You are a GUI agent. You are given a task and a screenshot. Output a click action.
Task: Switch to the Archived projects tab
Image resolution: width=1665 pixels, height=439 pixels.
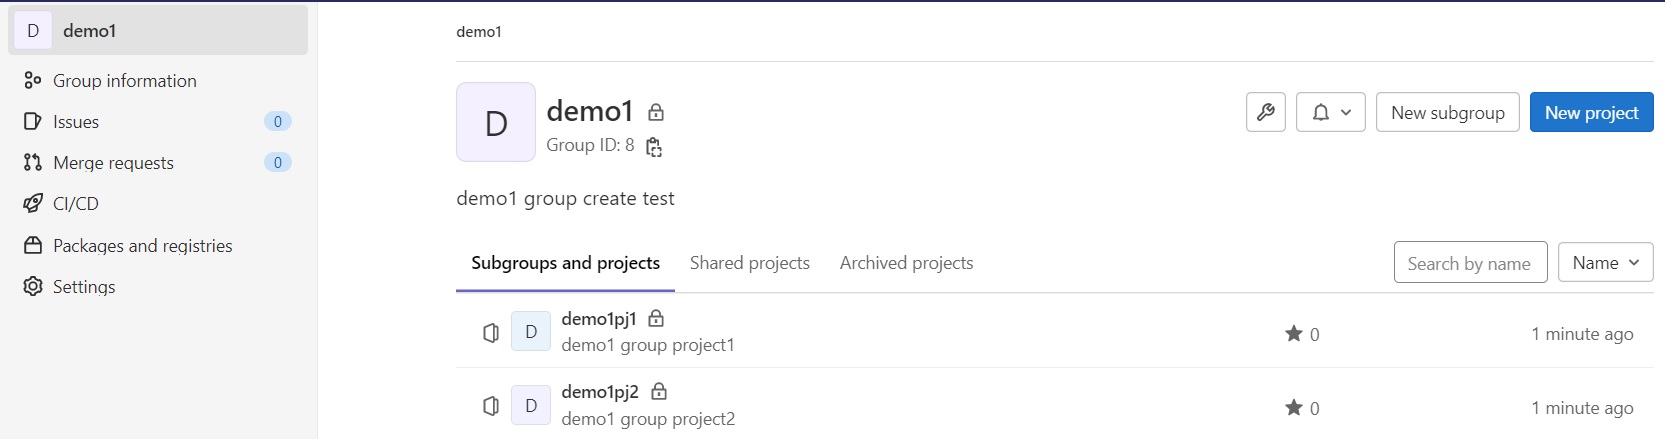click(906, 263)
